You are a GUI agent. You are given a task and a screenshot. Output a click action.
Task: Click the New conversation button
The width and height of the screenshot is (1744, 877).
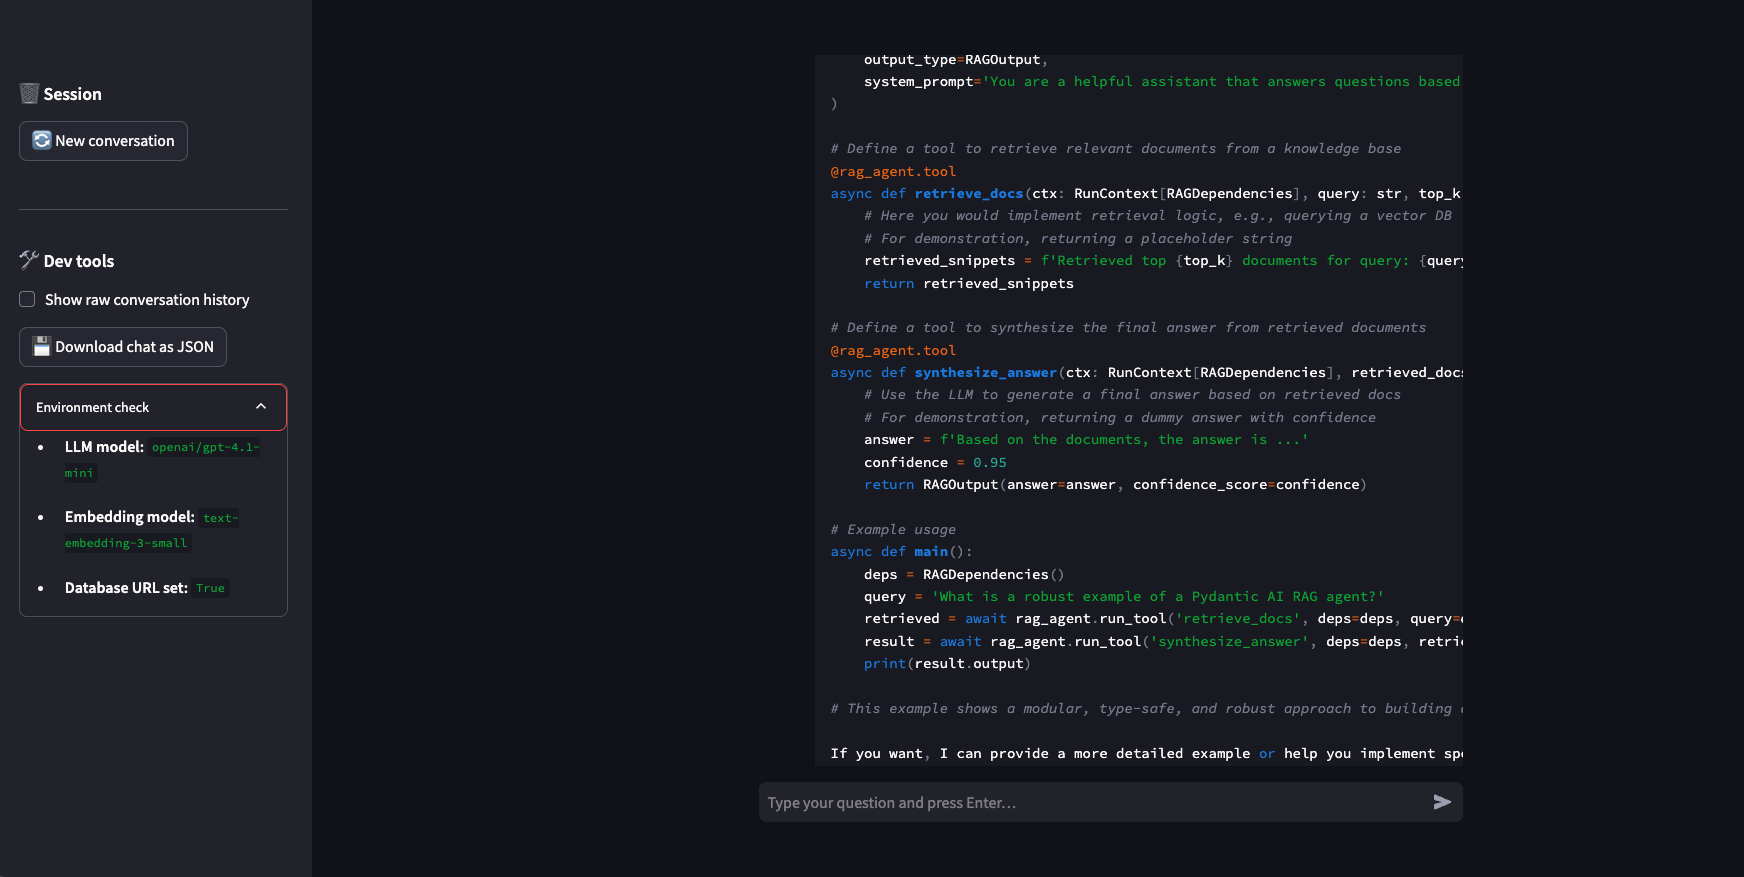103,141
